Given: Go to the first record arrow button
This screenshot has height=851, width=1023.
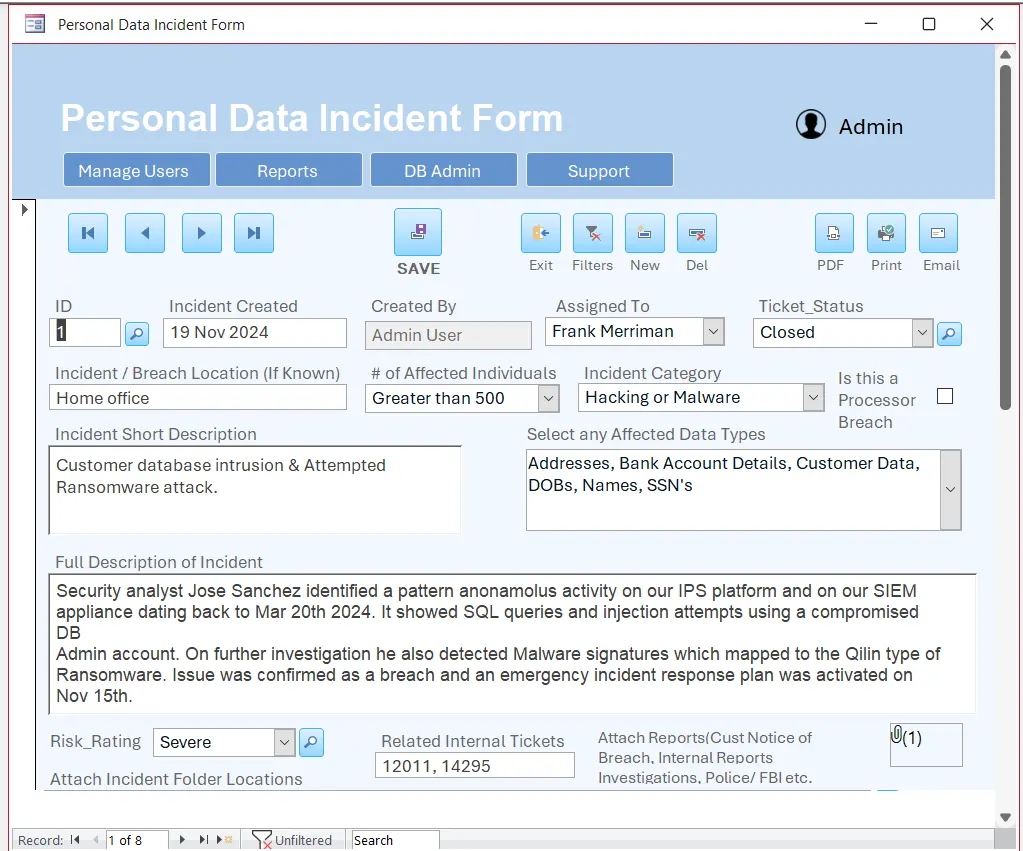Looking at the screenshot, I should [88, 233].
